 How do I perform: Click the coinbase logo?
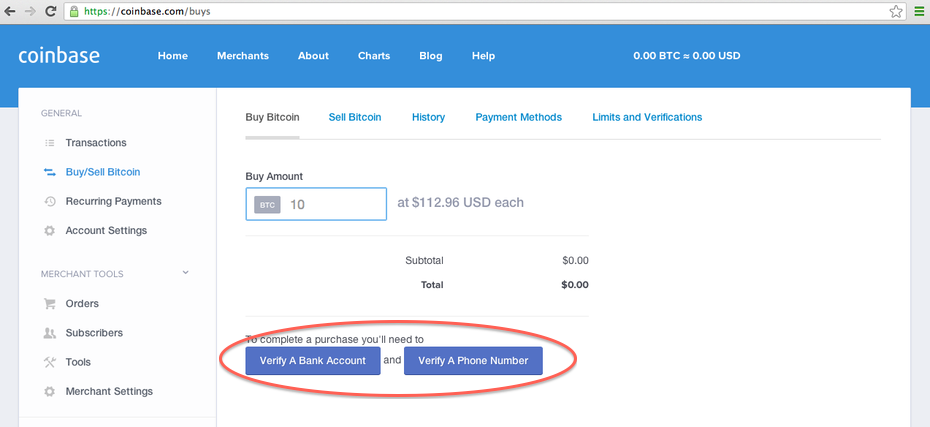click(59, 55)
